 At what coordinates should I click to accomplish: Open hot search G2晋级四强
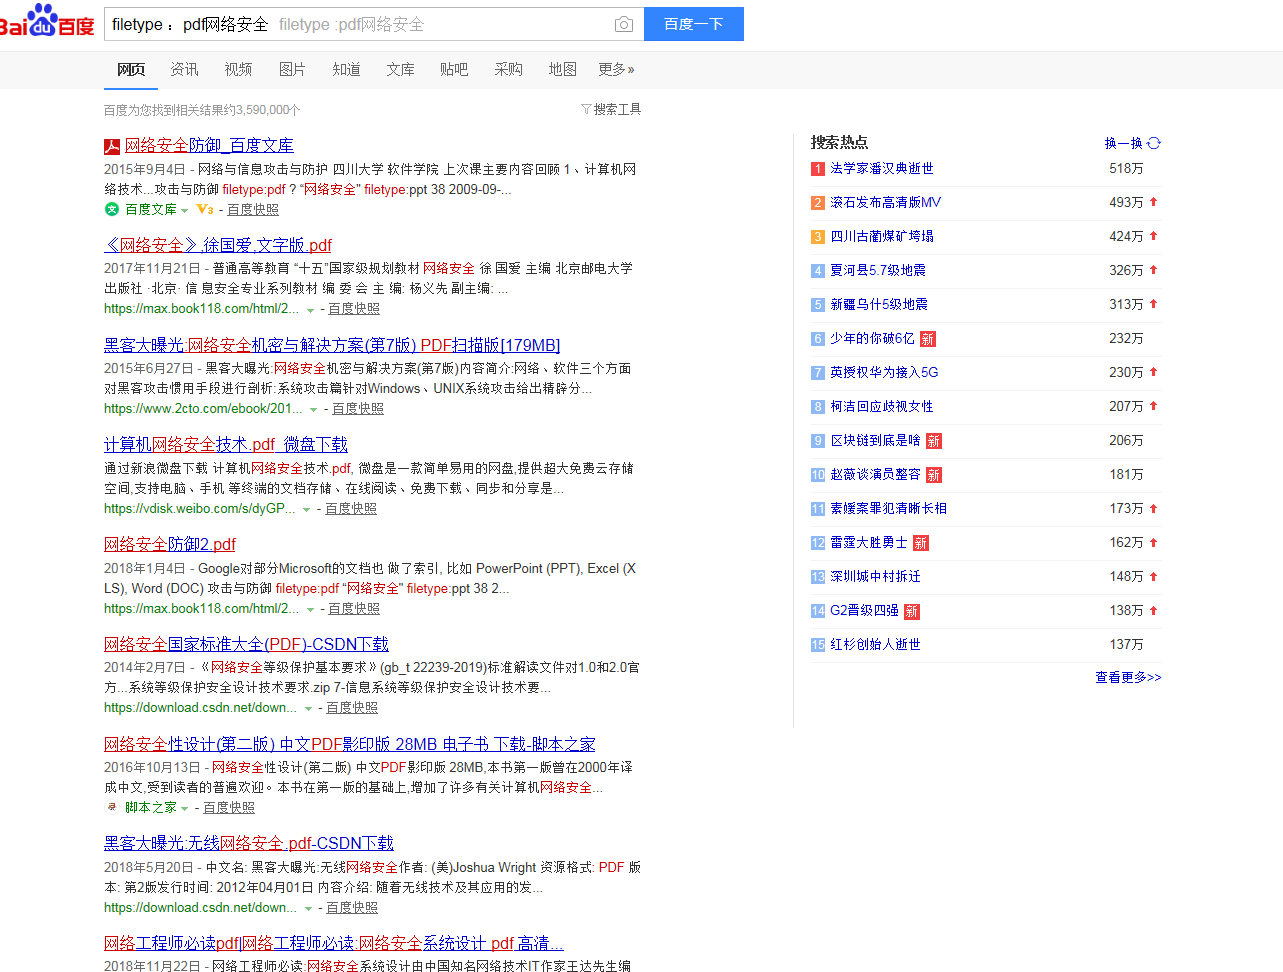[864, 610]
